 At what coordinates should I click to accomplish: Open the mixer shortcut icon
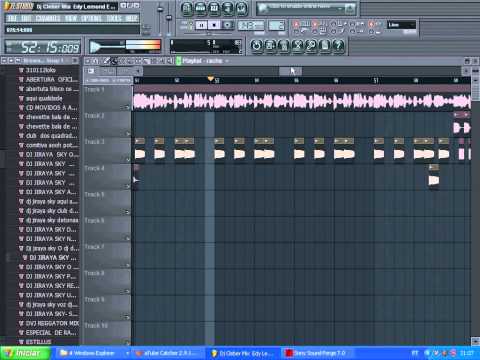242,9
